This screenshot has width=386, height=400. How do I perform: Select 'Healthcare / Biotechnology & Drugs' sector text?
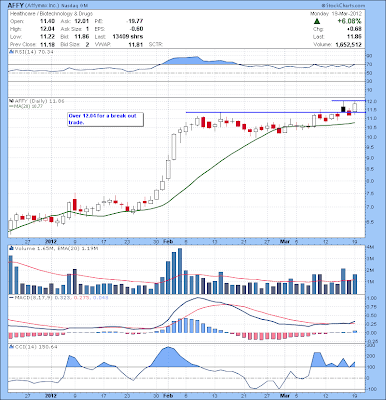[51, 14]
